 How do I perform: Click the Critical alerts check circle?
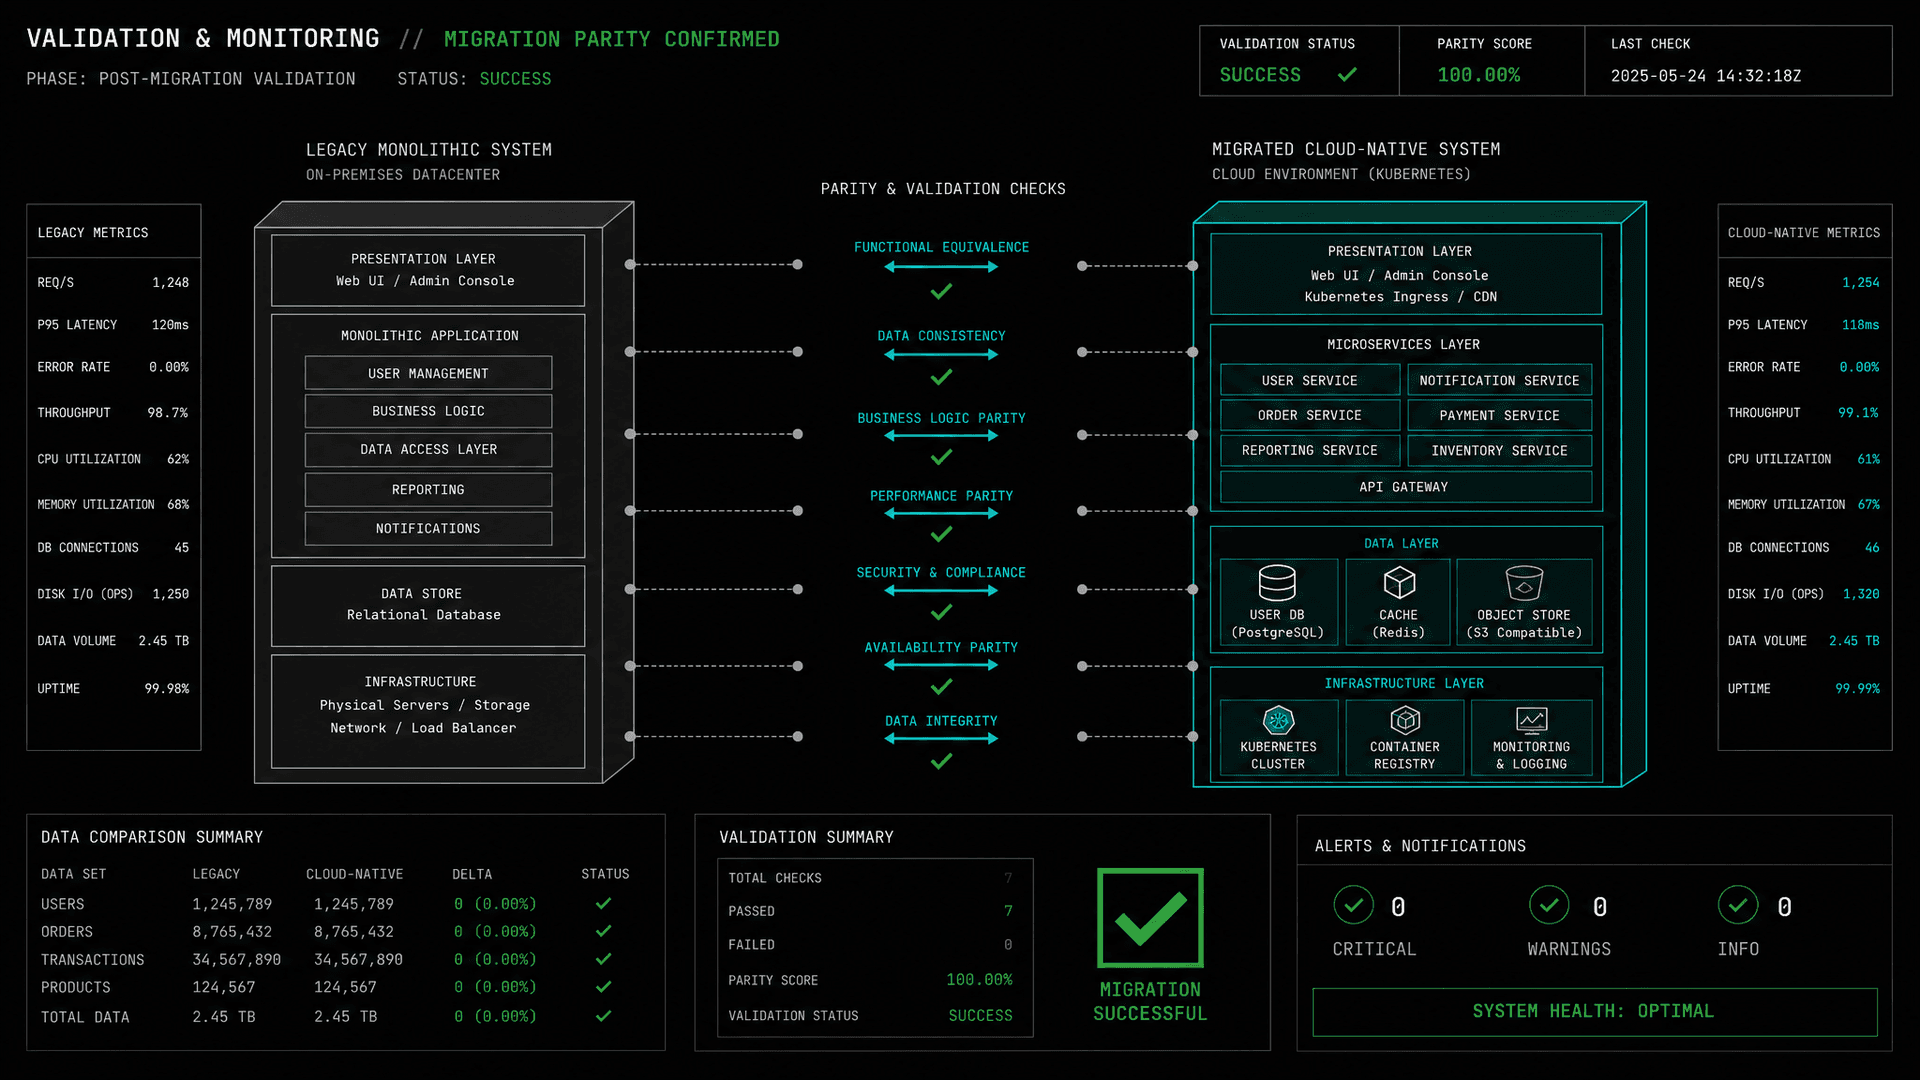(1353, 905)
